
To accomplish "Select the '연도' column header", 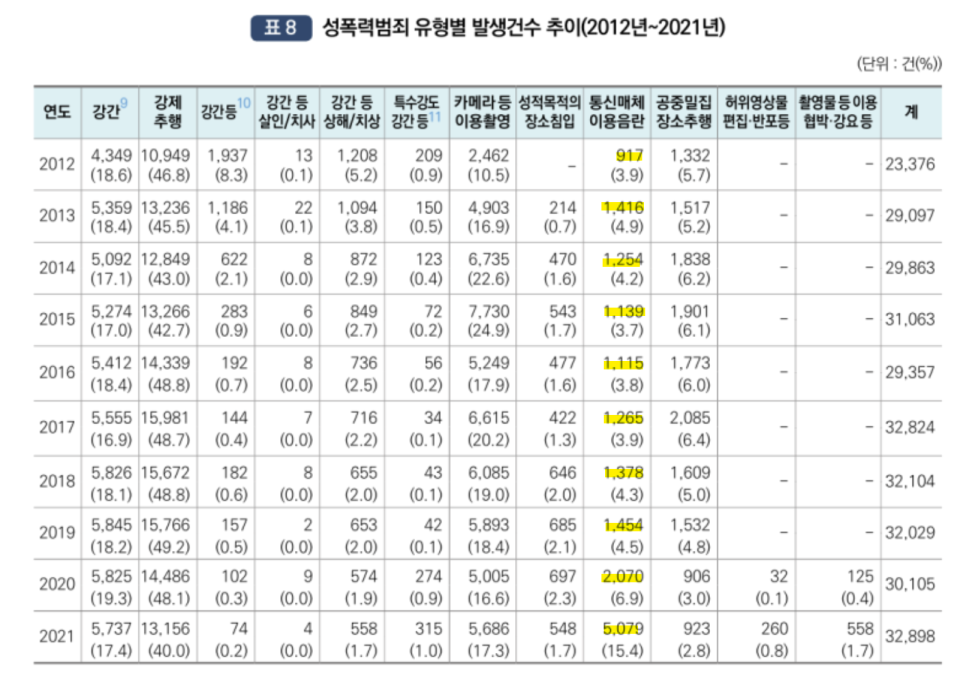I will click(57, 112).
